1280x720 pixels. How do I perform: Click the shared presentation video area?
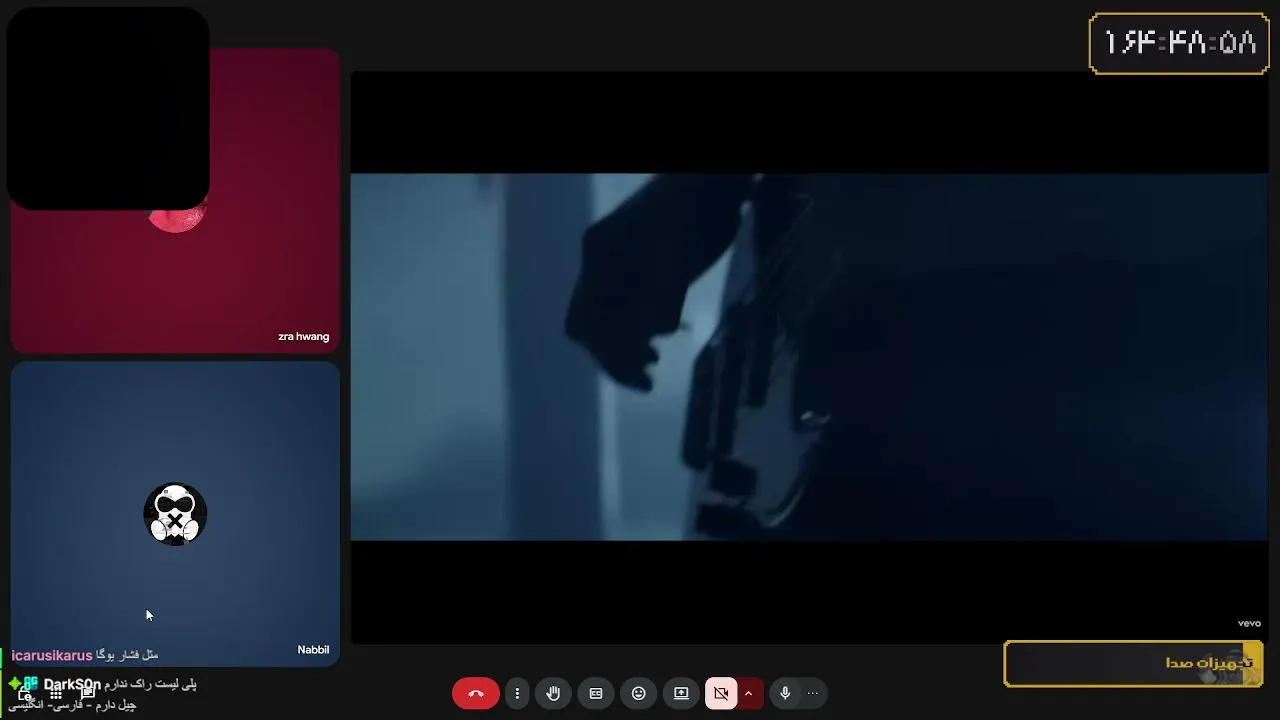(809, 357)
